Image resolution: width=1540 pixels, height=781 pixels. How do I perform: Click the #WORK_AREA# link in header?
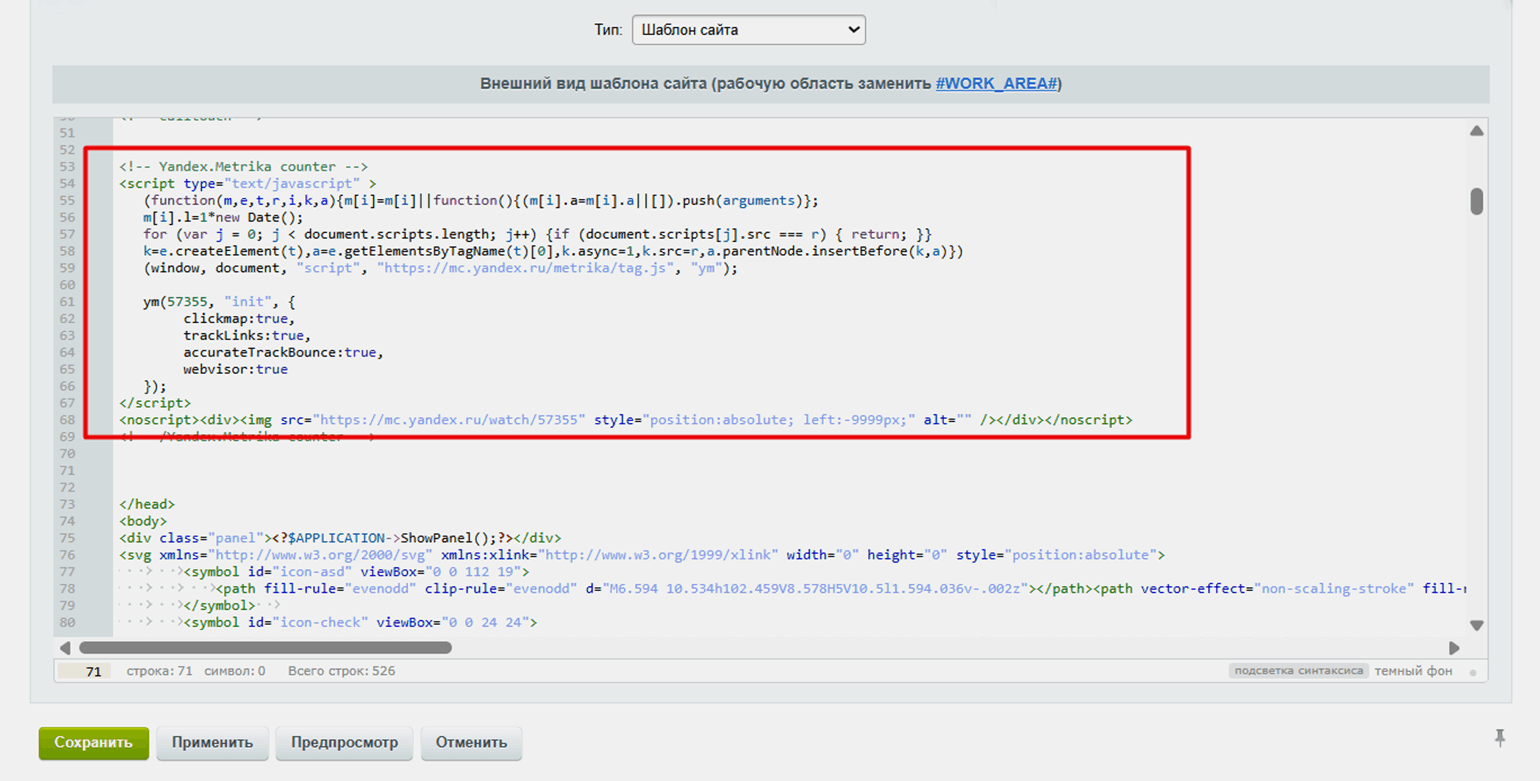click(x=996, y=83)
